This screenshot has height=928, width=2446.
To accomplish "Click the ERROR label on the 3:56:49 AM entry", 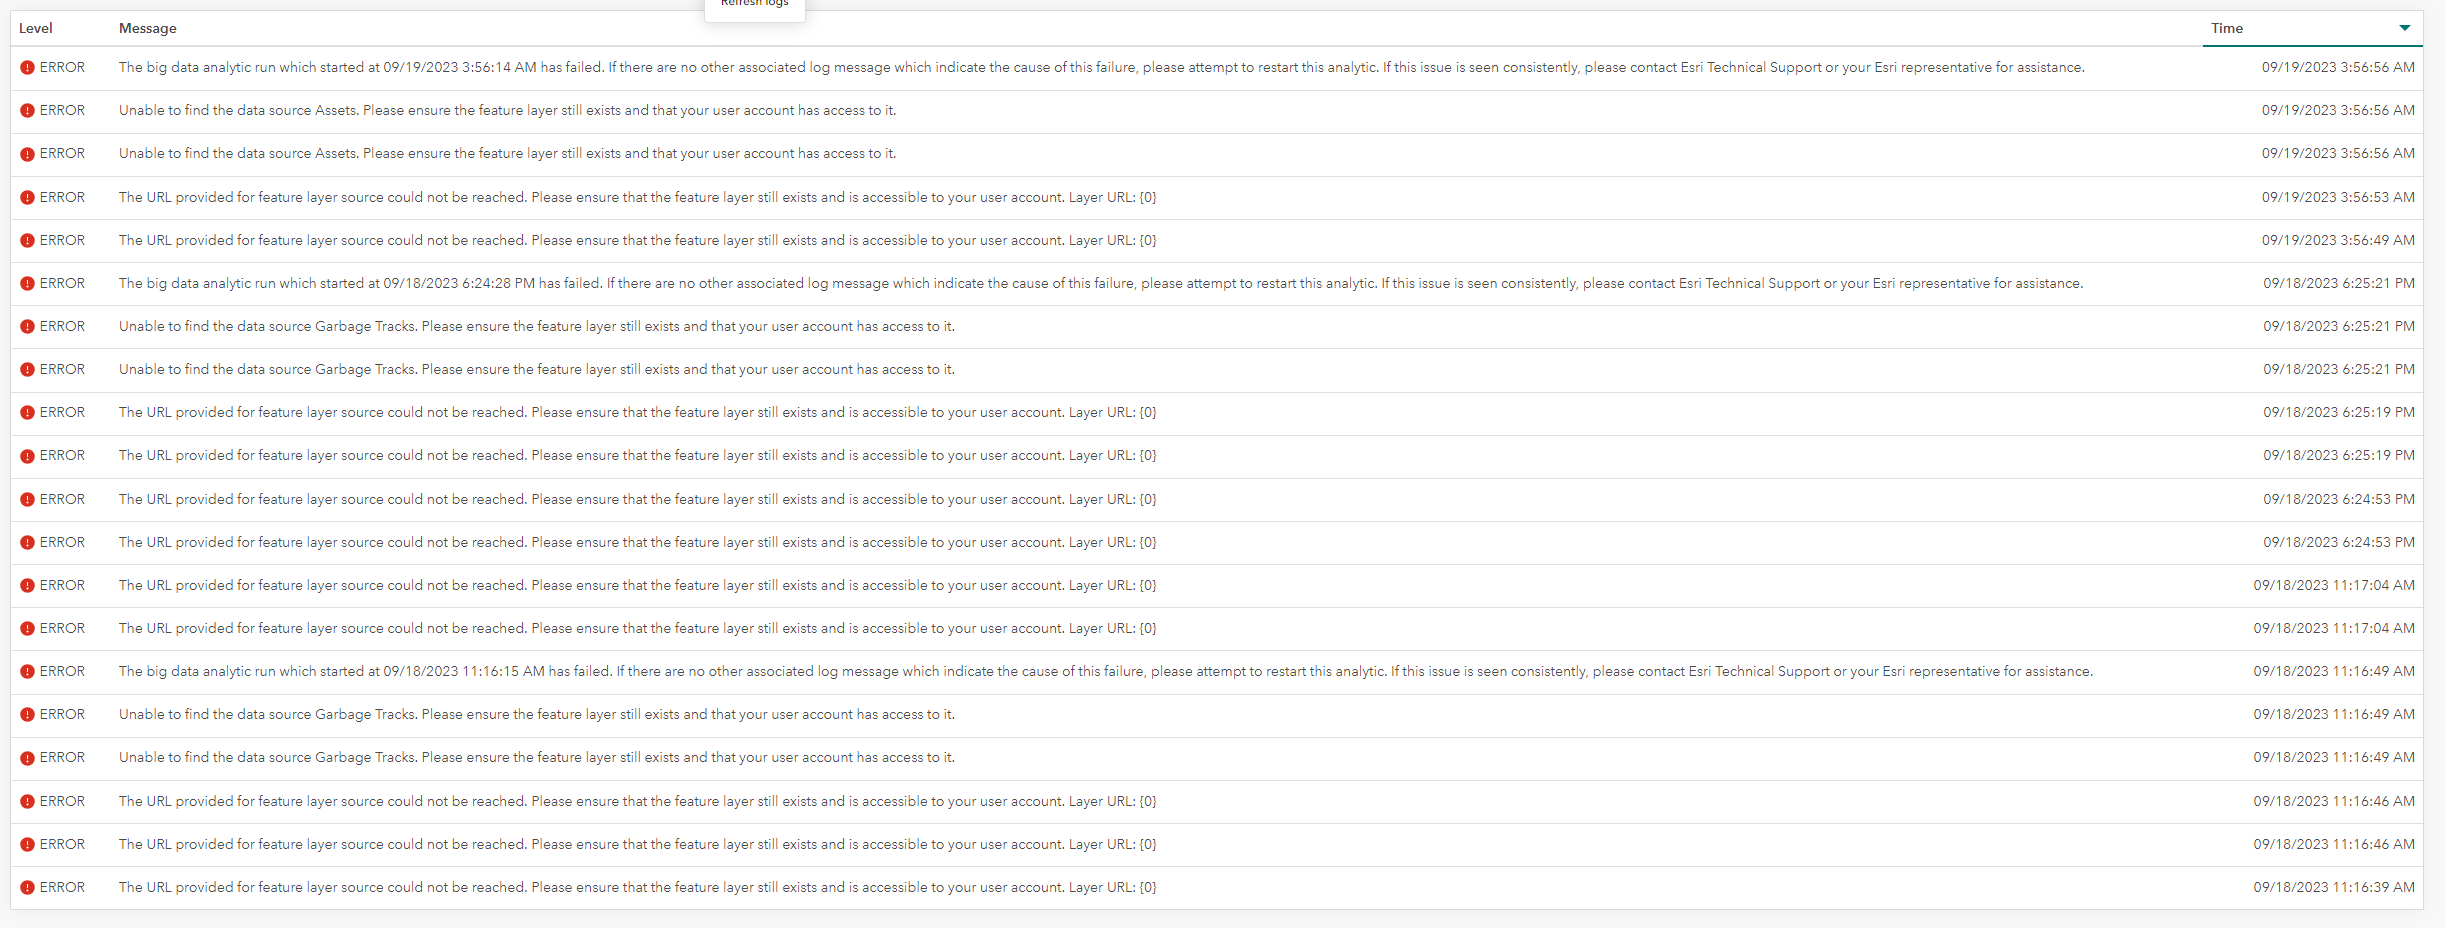I will point(62,240).
